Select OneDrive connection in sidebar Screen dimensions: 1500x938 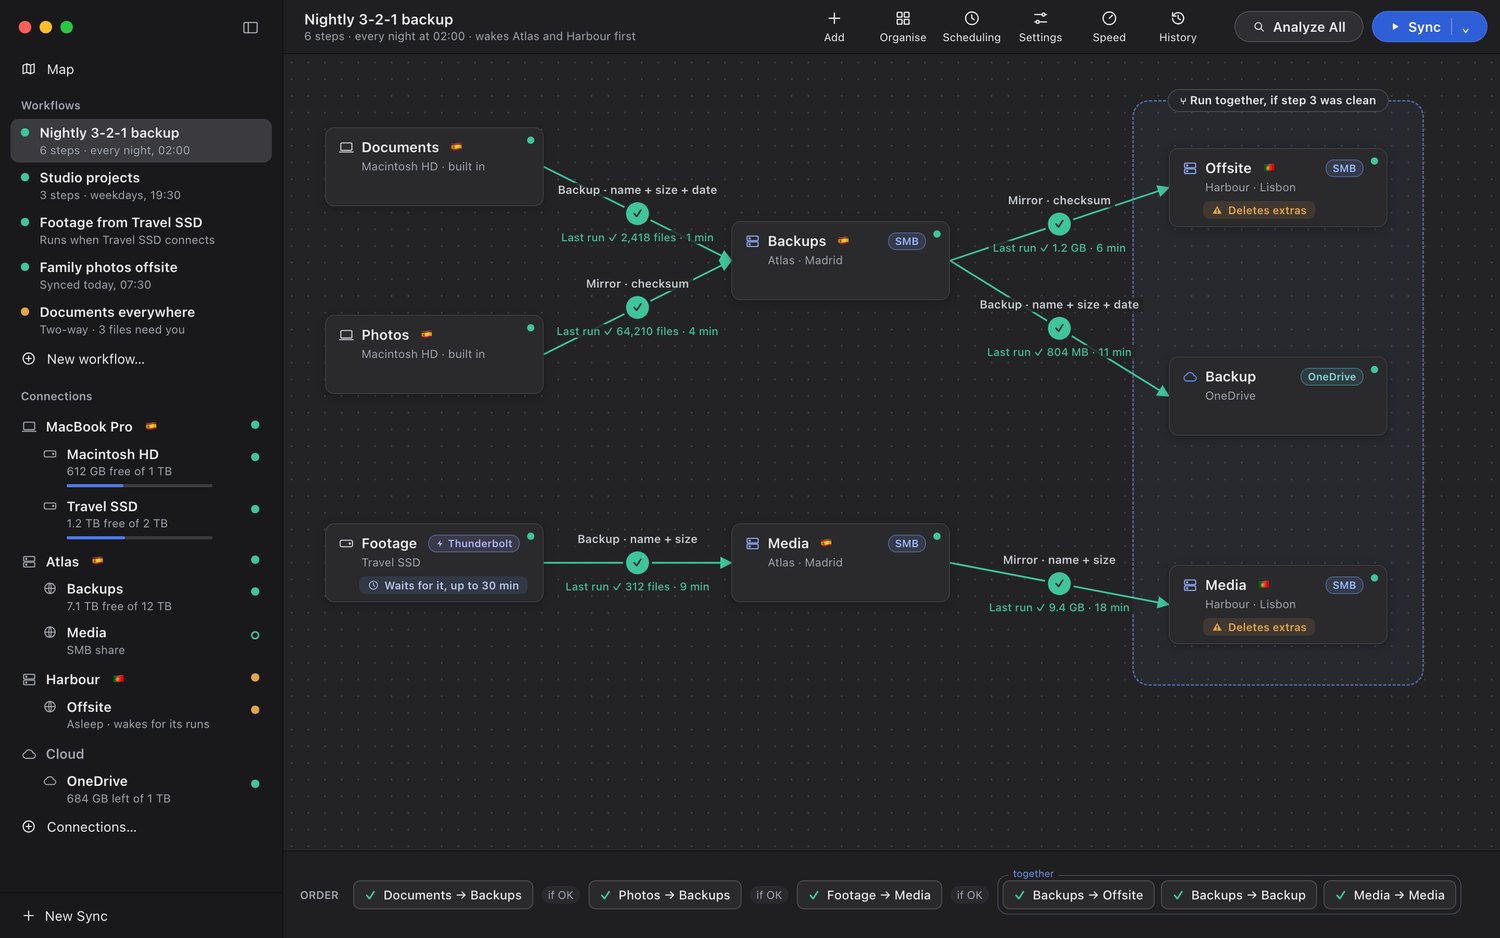coord(141,789)
